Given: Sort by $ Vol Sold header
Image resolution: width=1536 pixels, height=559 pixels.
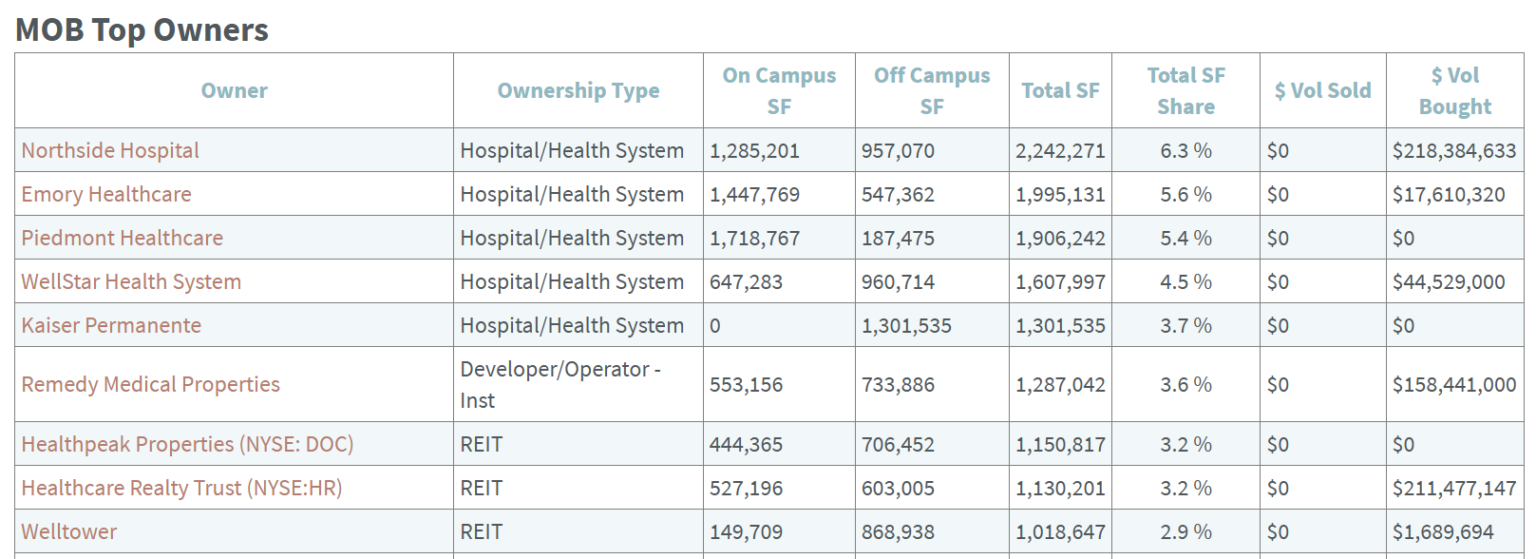Looking at the screenshot, I should (x=1322, y=91).
